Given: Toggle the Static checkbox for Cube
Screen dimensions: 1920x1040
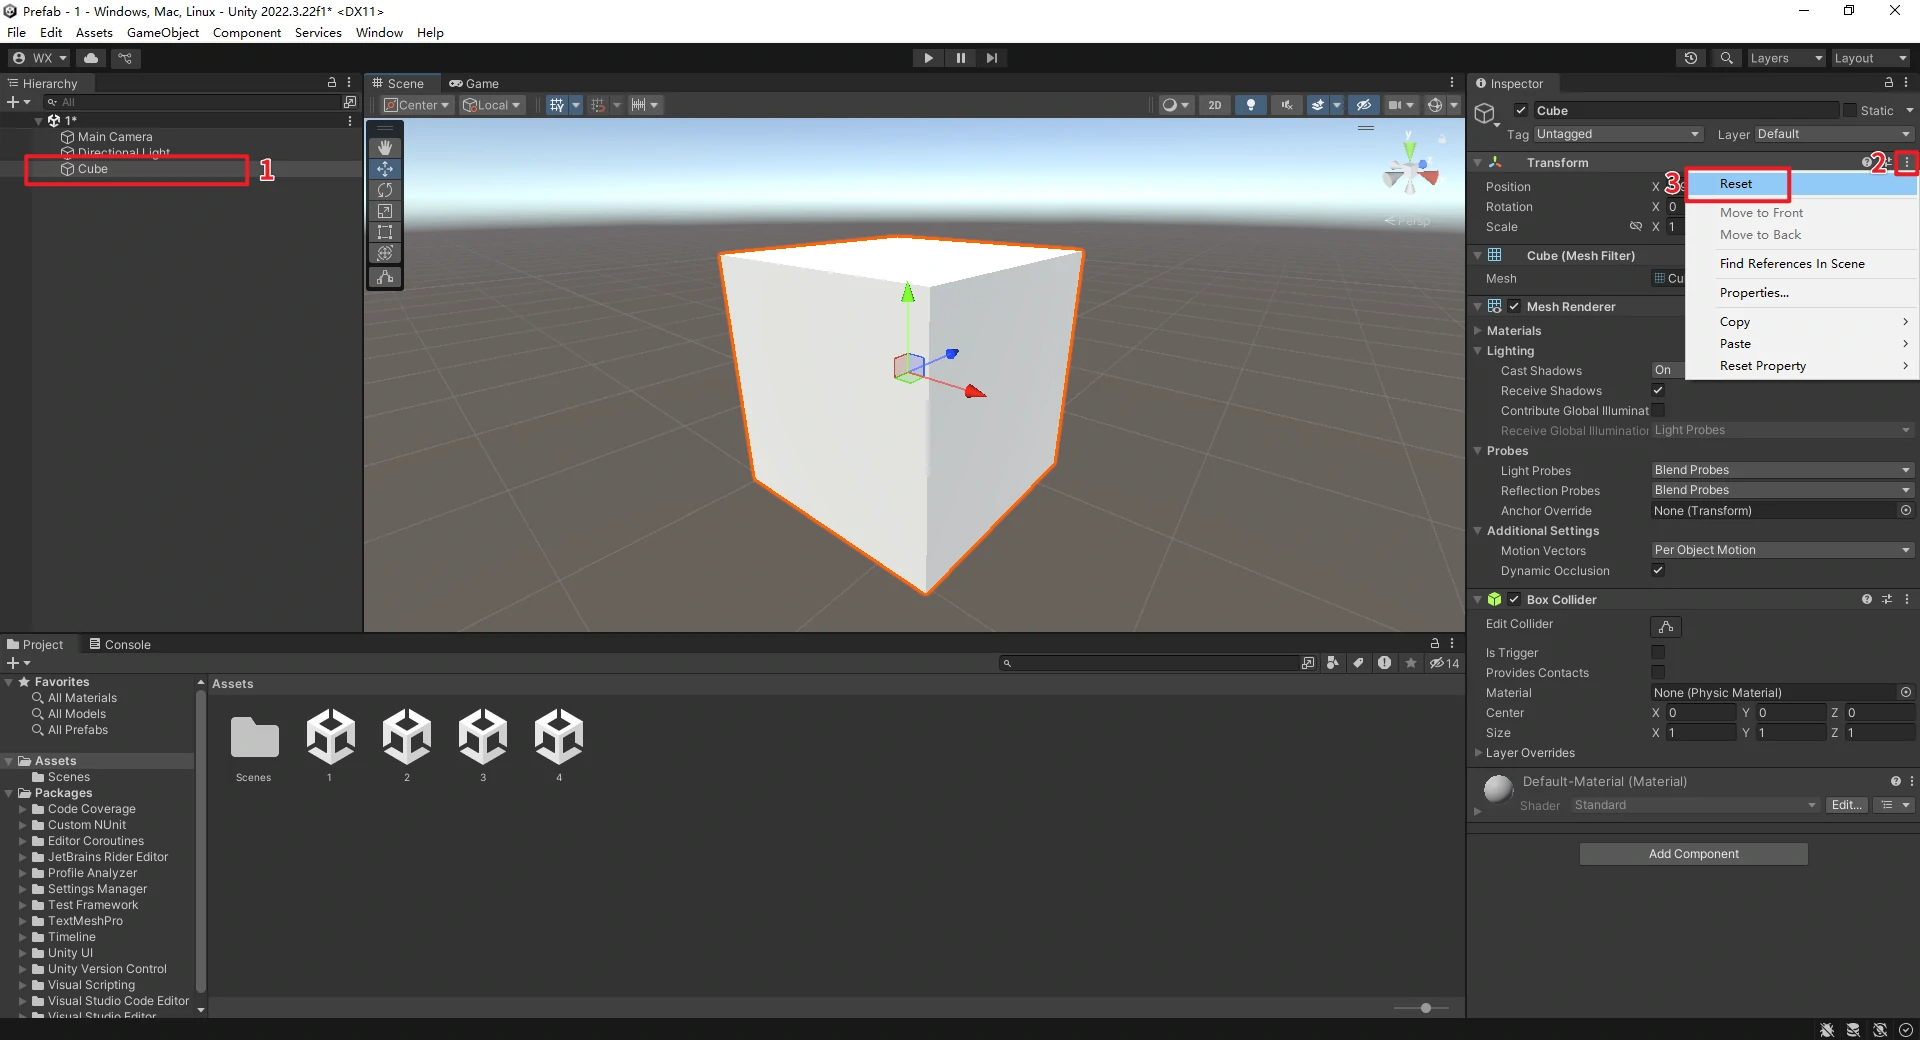Looking at the screenshot, I should [1849, 111].
